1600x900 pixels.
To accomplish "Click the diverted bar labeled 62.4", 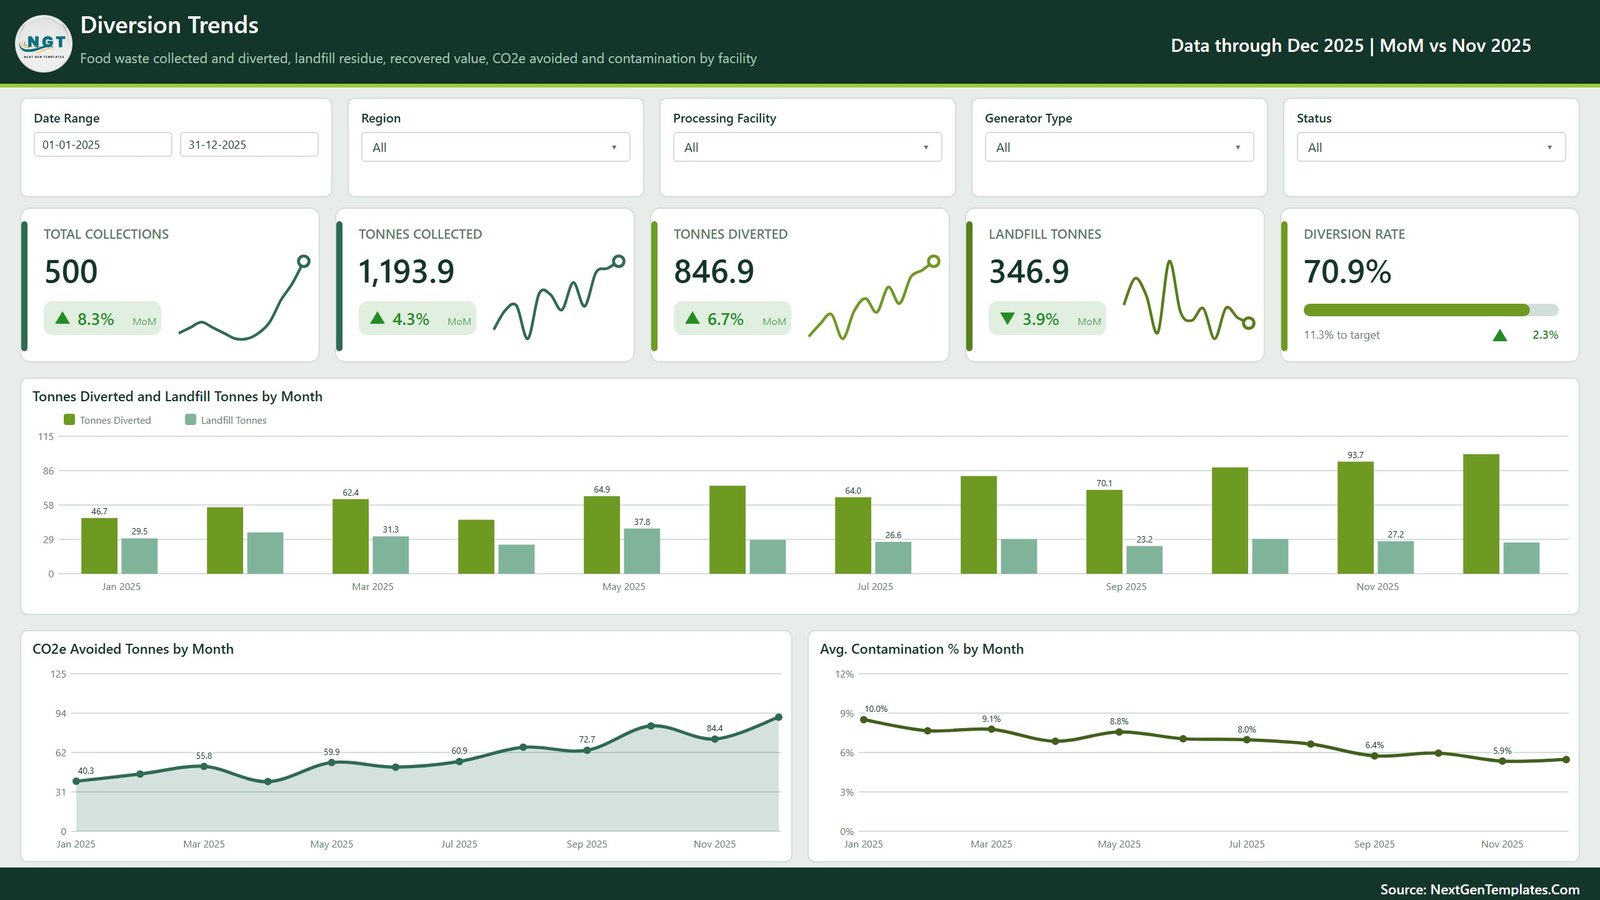I will [350, 536].
